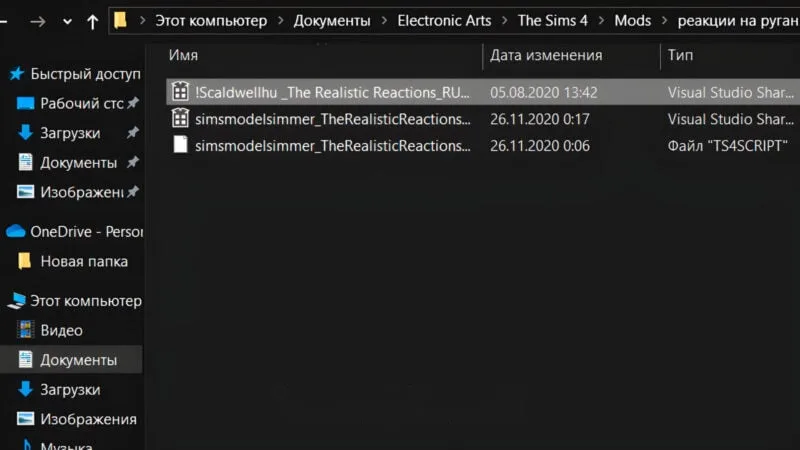800x450 pixels.
Task: Expand chevron after Mods breadcrumb
Action: click(x=664, y=21)
